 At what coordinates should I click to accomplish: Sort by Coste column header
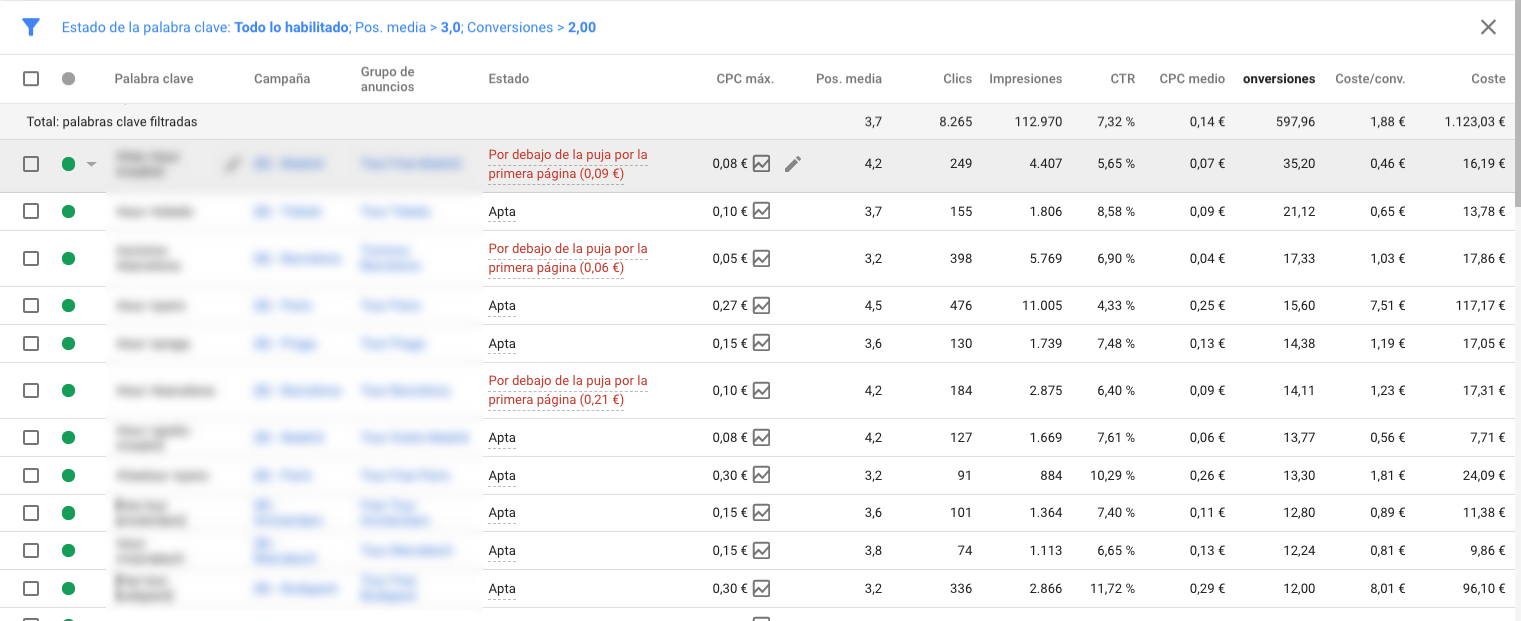click(x=1488, y=79)
